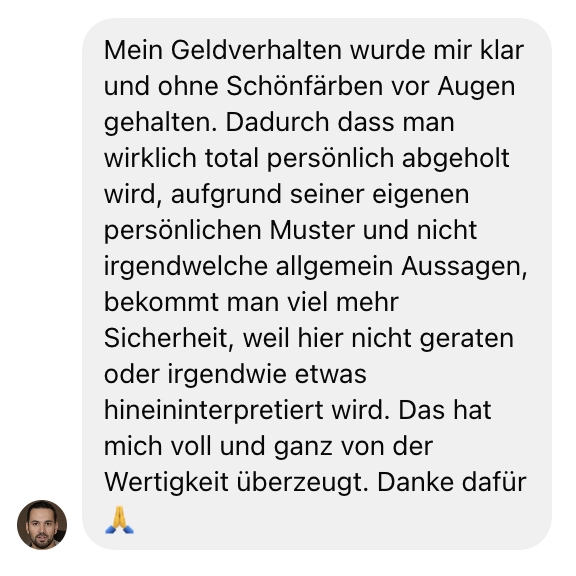The width and height of the screenshot is (576, 576).
Task: Select the word "persönlich" before "abgeholt"
Action: coord(330,159)
